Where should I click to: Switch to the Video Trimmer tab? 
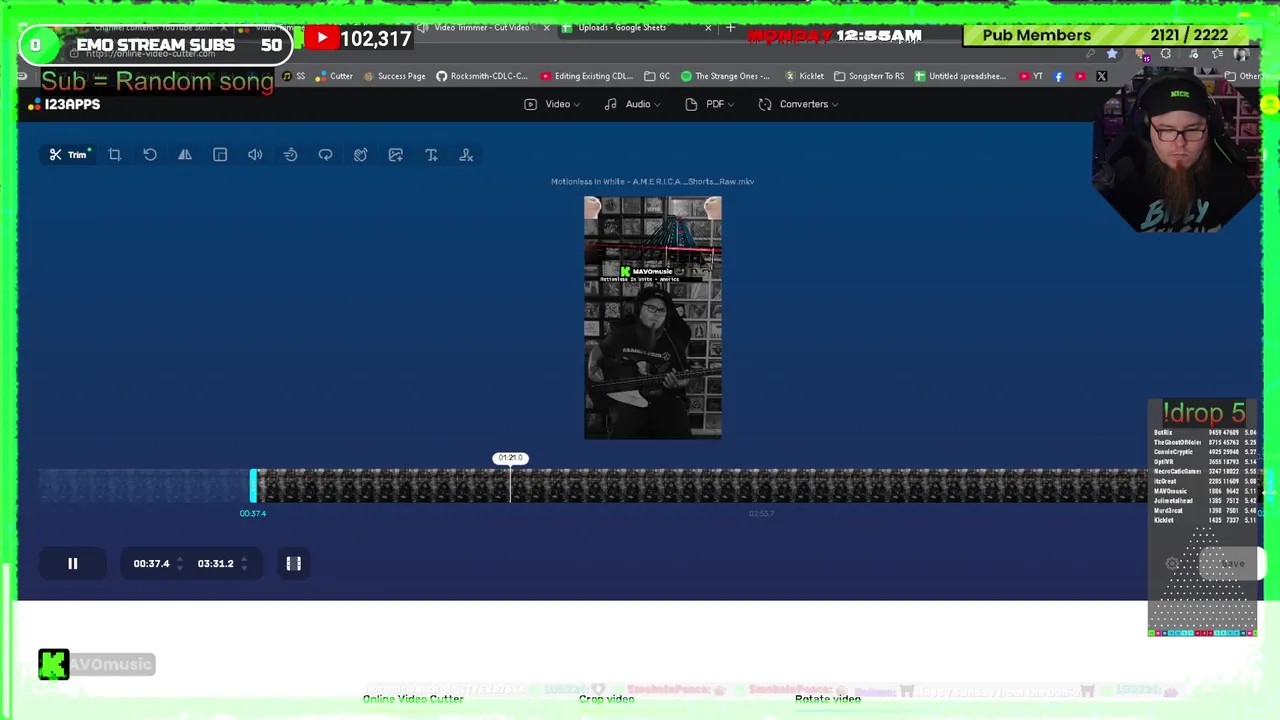tap(482, 28)
